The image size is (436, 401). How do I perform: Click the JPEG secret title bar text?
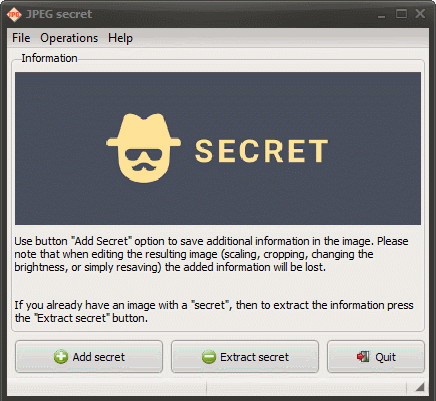[59, 14]
